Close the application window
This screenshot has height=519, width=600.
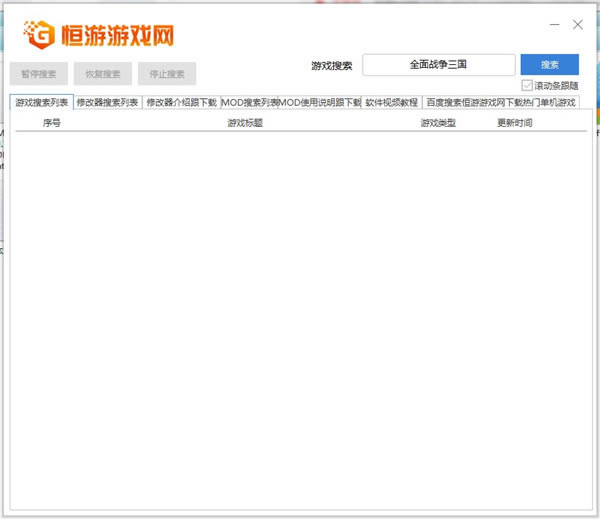576,23
